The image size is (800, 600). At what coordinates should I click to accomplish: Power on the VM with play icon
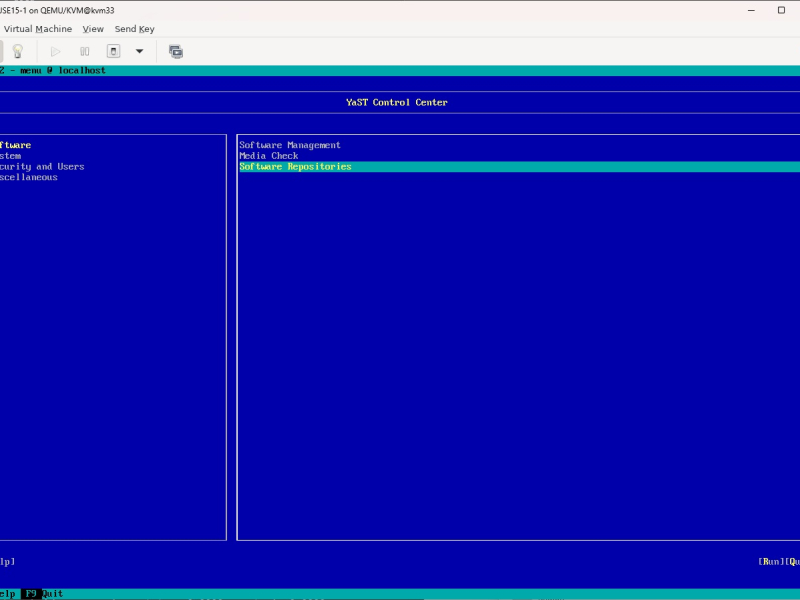[56, 52]
